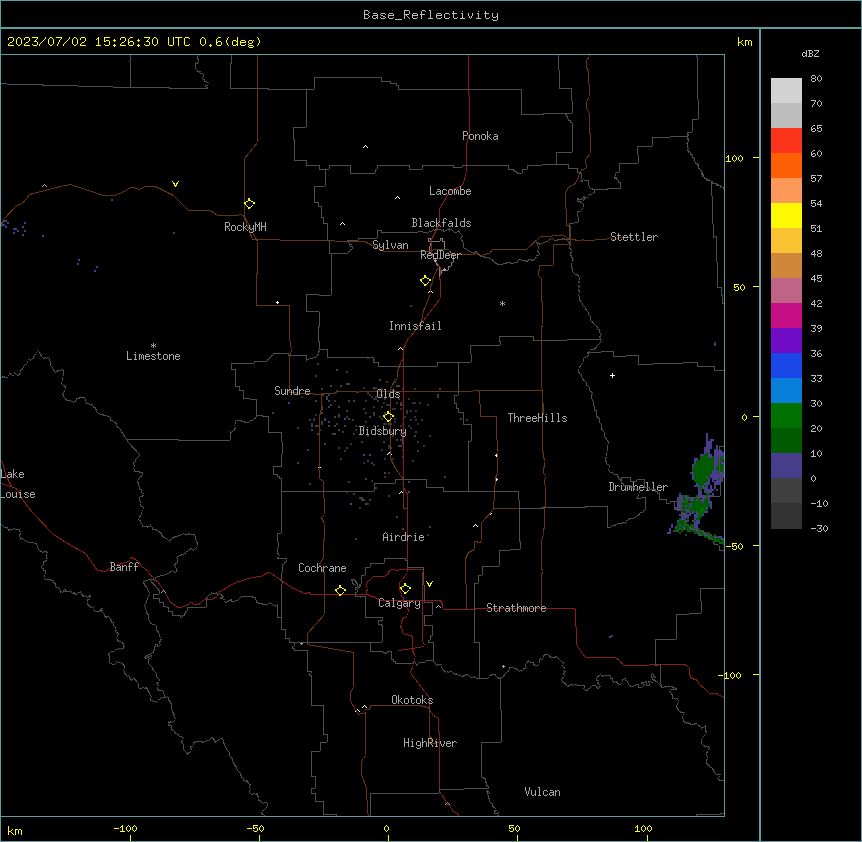
Task: Click the RockyMH label
Action: [x=245, y=227]
